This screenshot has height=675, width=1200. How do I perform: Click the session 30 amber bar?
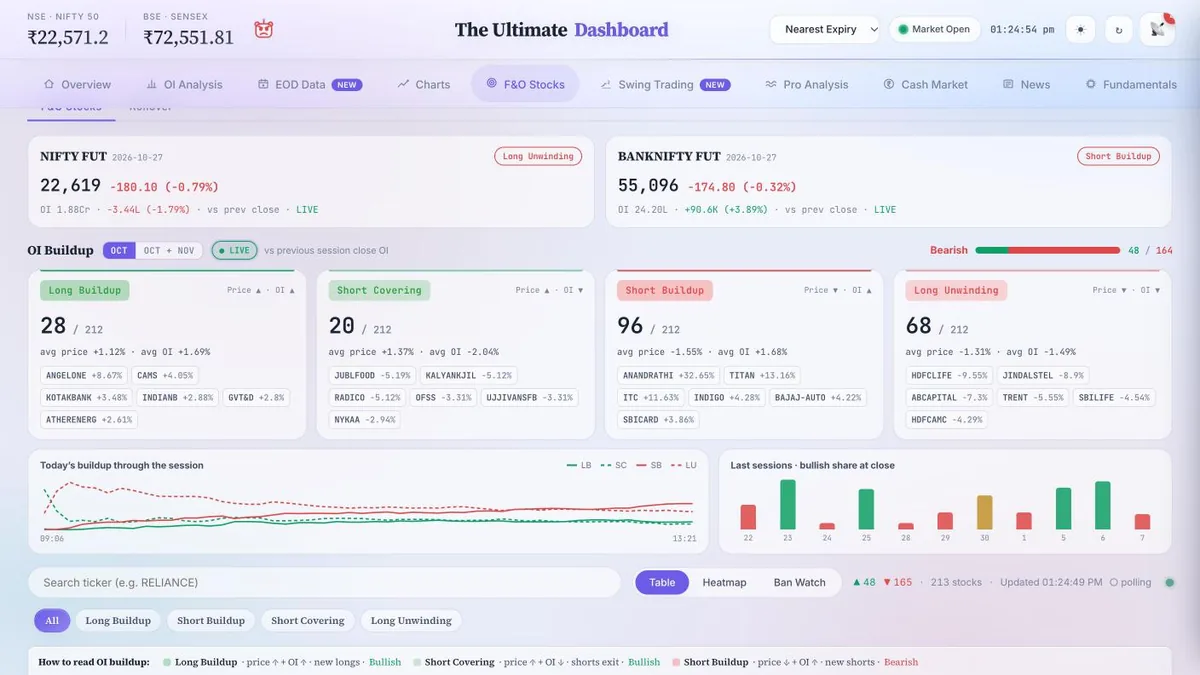pos(984,512)
